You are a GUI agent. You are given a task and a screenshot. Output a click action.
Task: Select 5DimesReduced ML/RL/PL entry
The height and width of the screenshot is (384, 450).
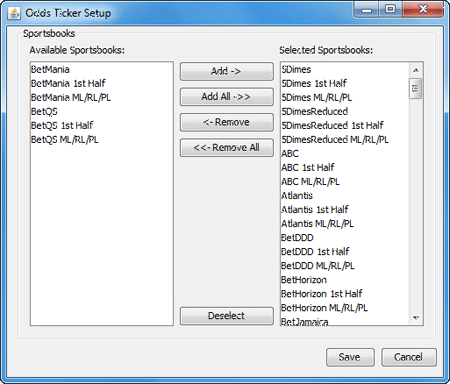click(x=345, y=139)
